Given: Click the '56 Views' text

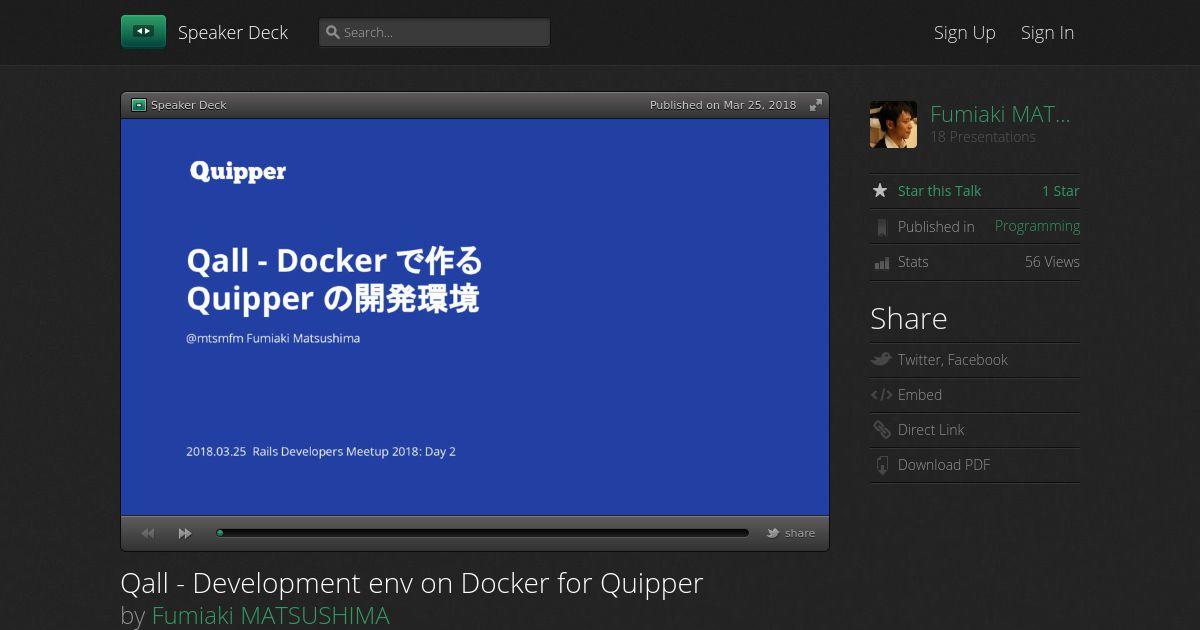Looking at the screenshot, I should coord(1052,262).
